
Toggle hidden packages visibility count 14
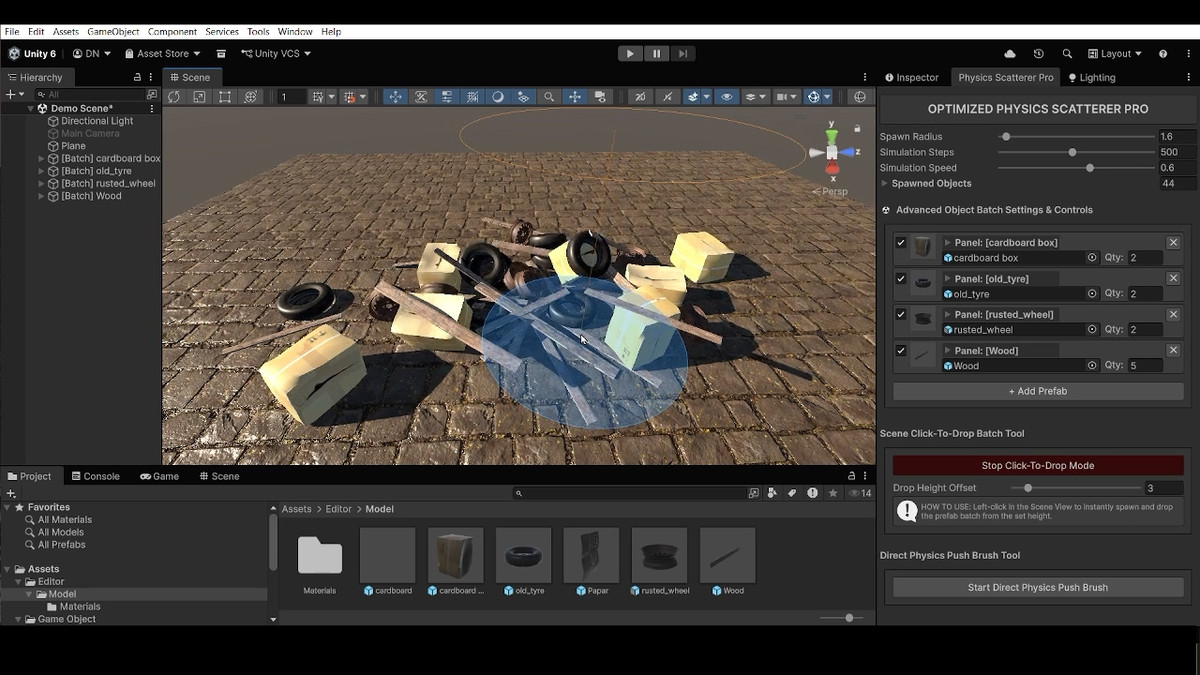[x=860, y=493]
